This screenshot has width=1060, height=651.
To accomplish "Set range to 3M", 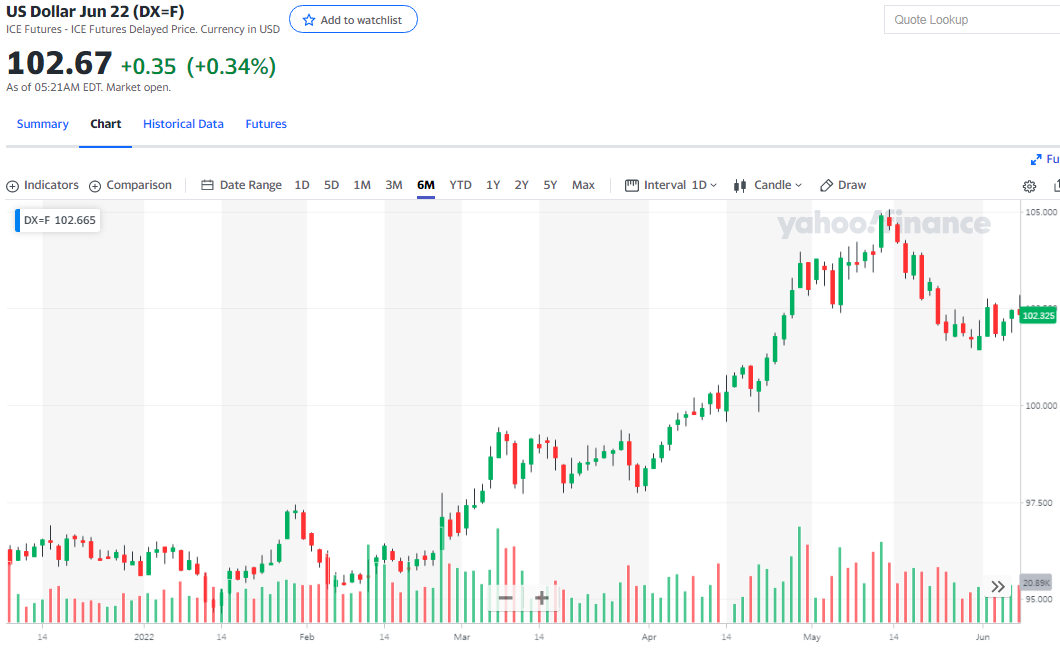I will 394,185.
